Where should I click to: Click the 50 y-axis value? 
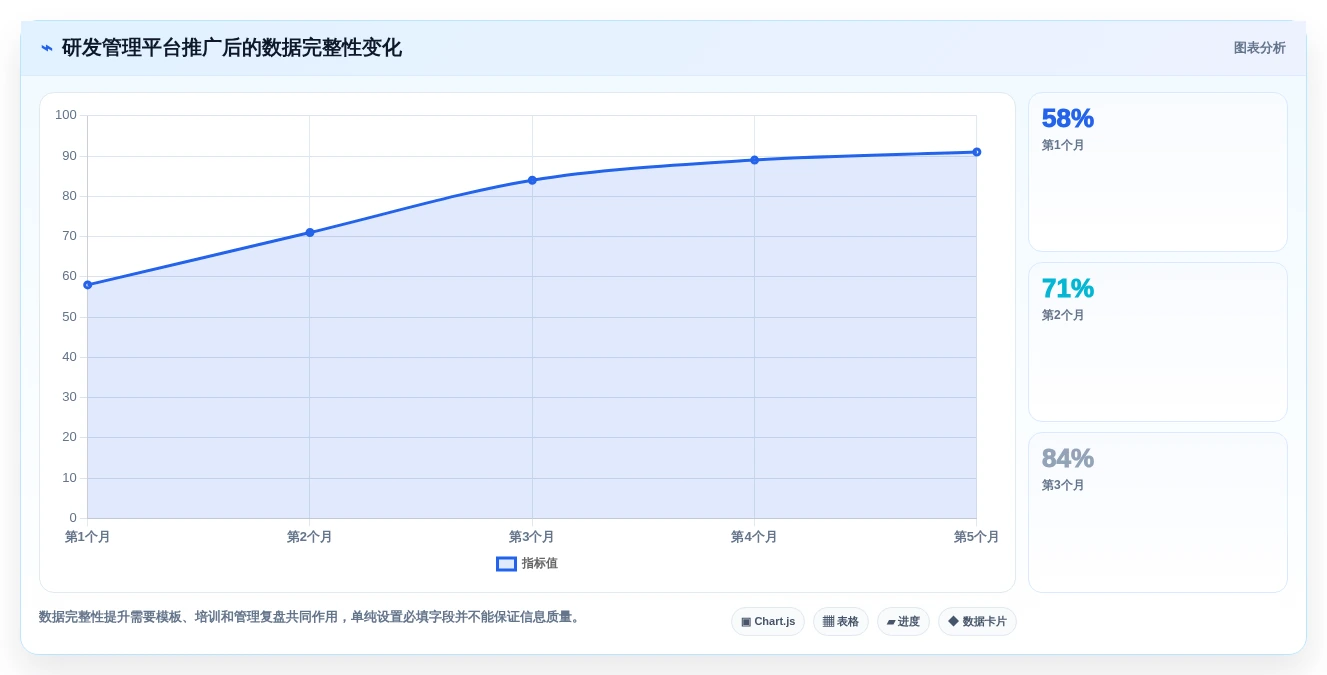(69, 317)
